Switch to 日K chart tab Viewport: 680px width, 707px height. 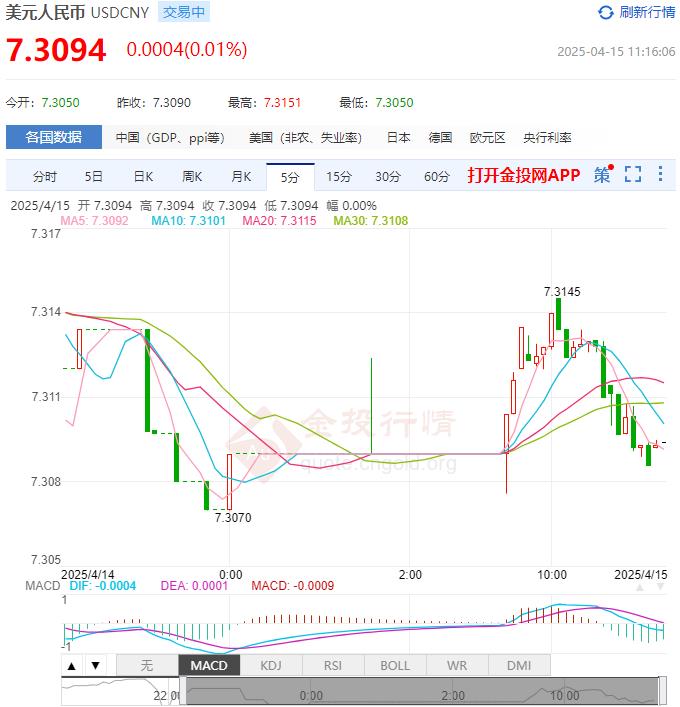click(143, 177)
